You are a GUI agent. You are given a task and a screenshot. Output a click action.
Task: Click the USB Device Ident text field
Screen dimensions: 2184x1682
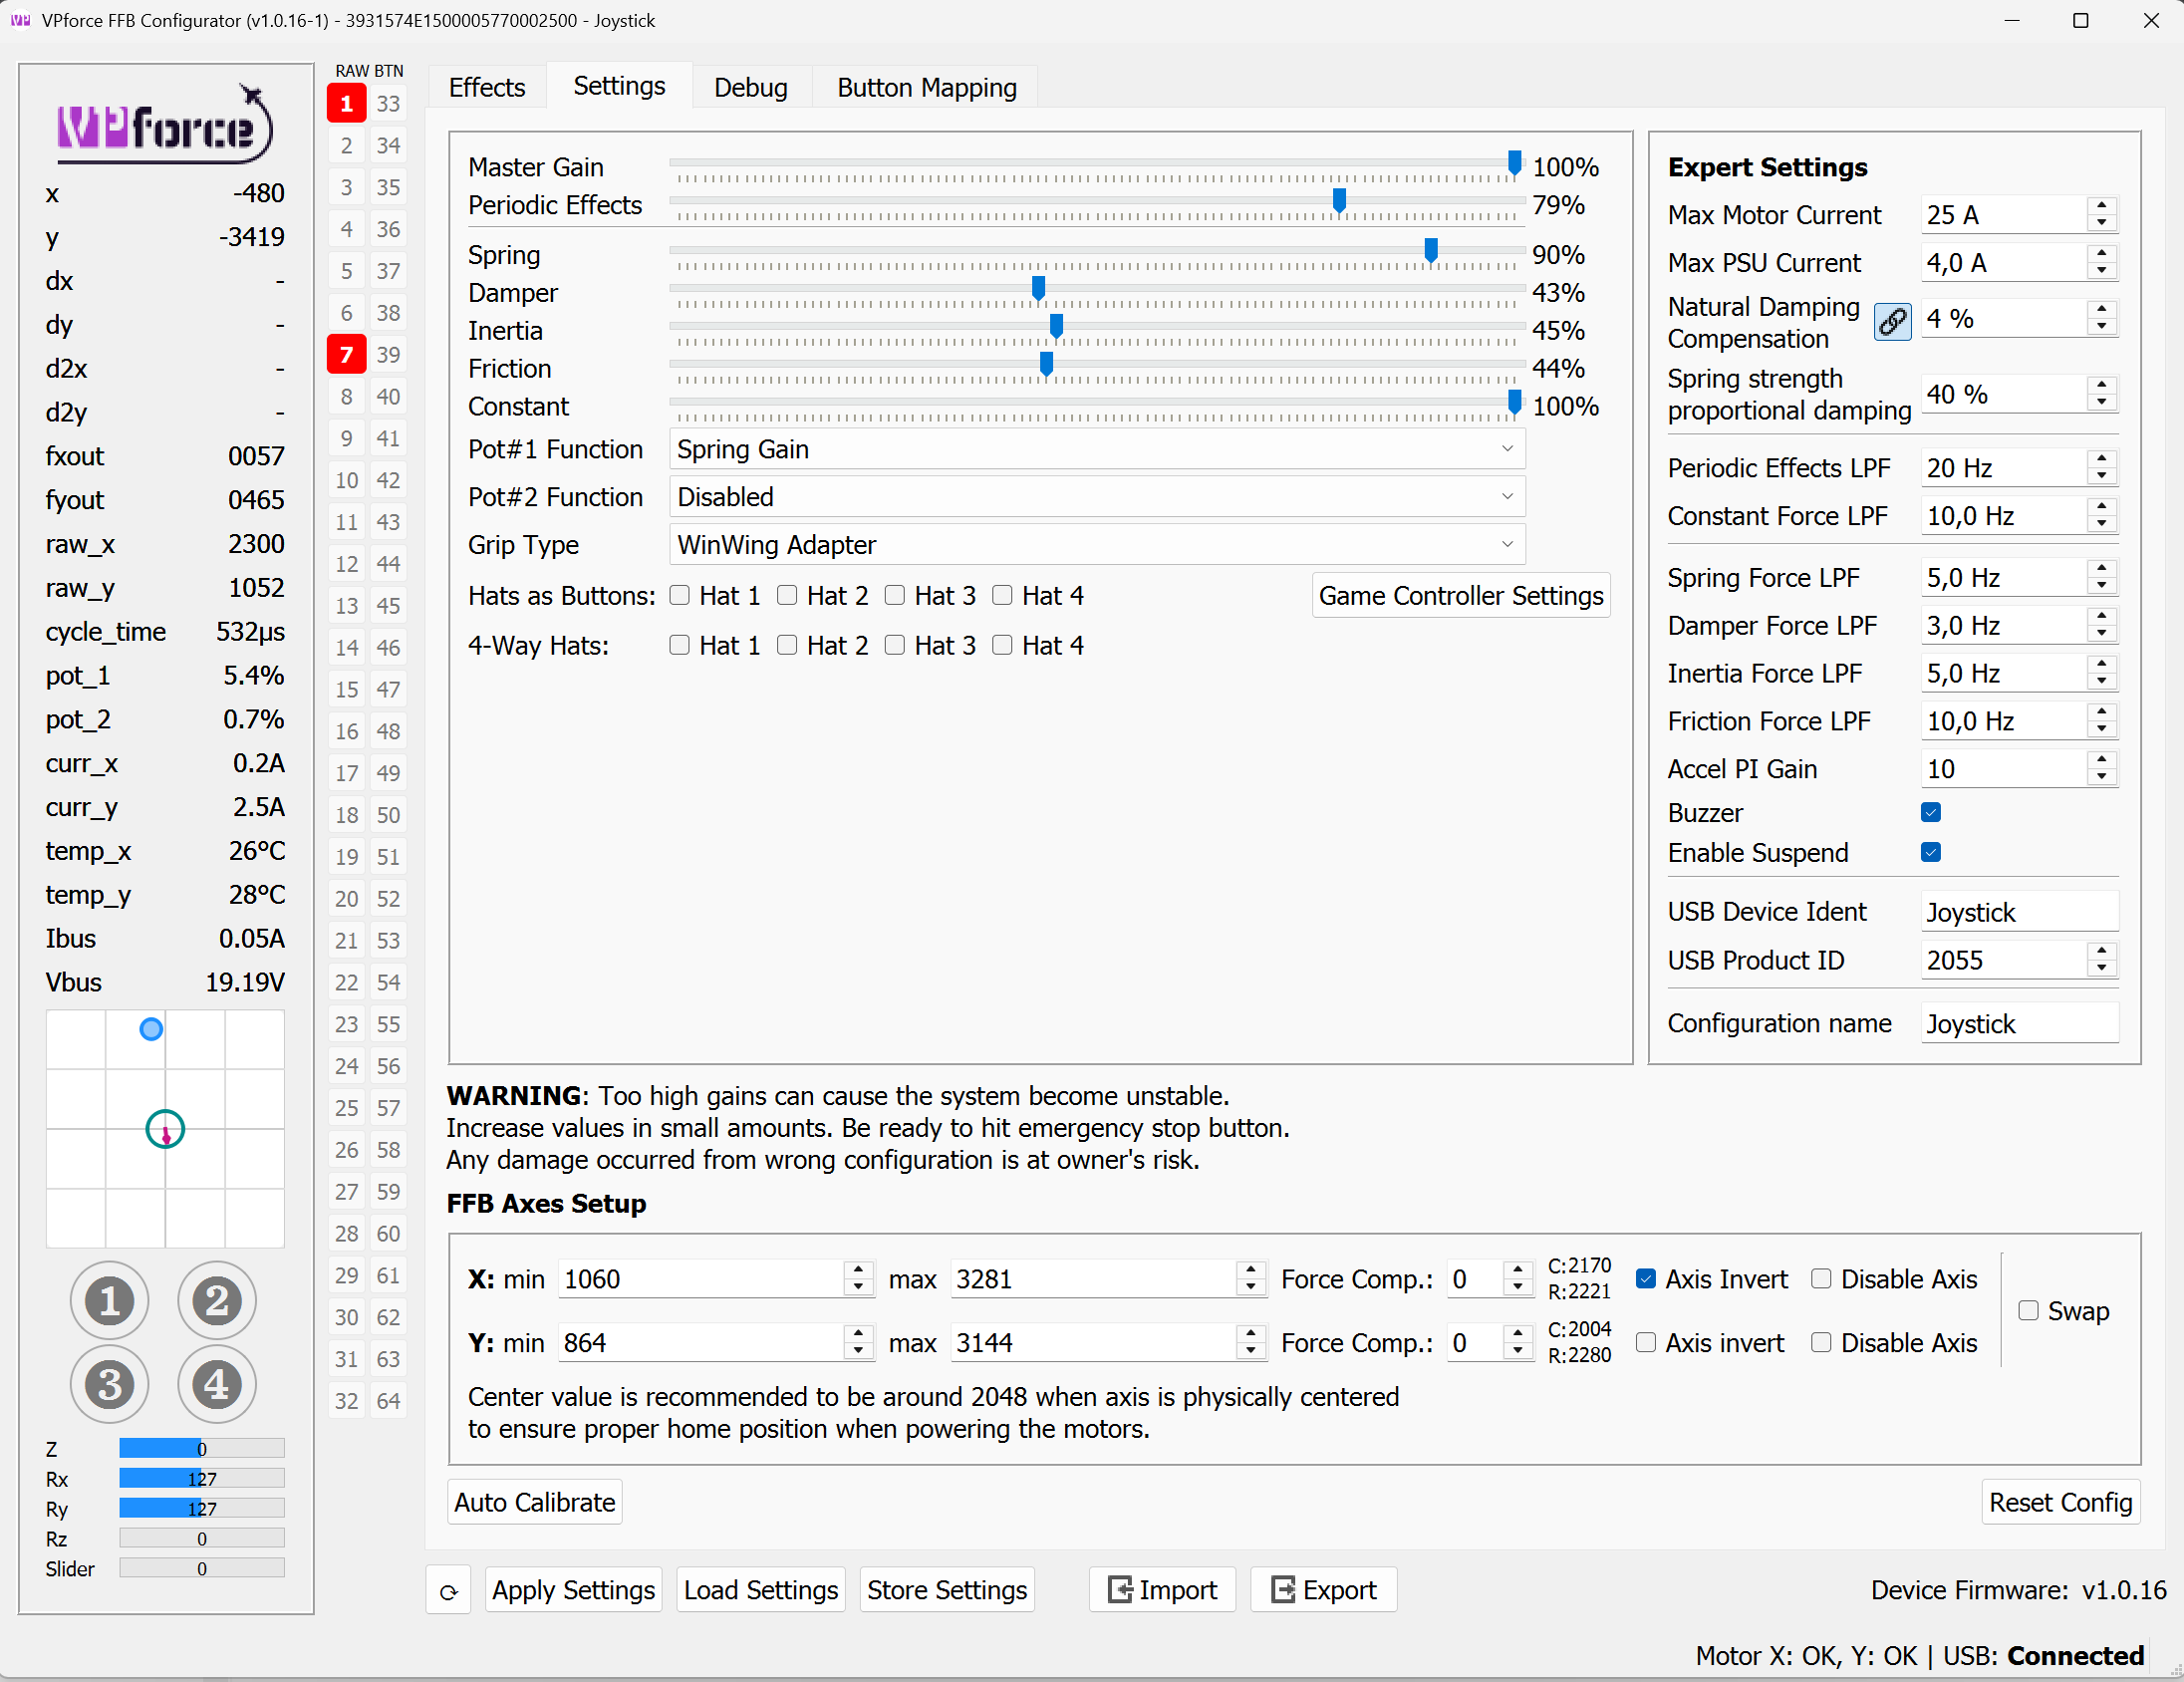(x=2018, y=912)
